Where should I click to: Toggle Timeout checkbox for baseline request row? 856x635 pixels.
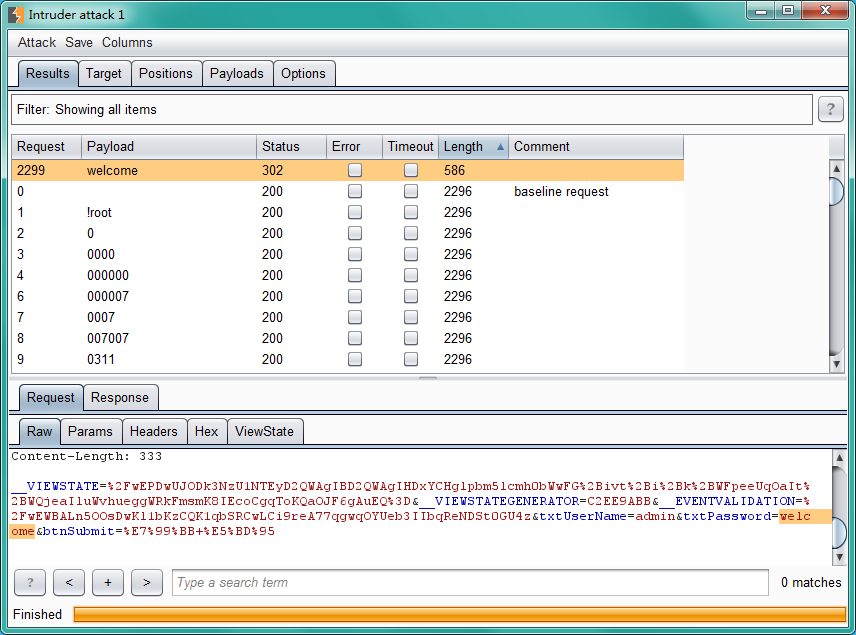[411, 191]
